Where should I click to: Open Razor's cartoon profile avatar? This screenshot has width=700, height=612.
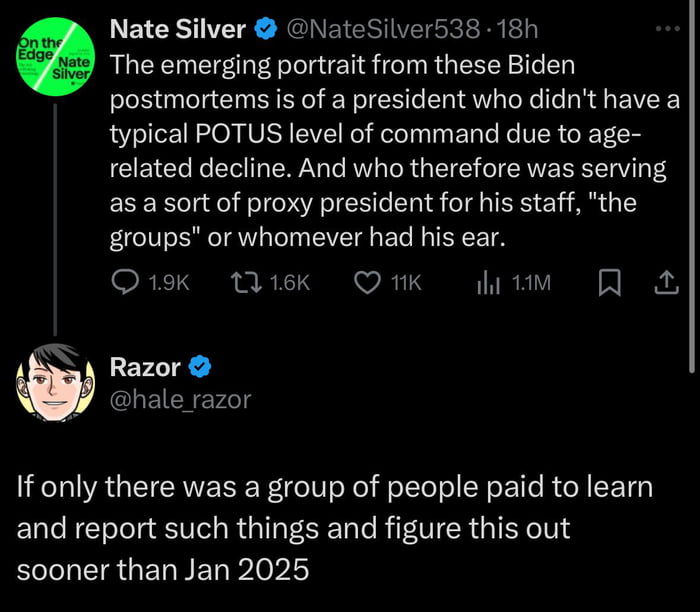pos(54,383)
